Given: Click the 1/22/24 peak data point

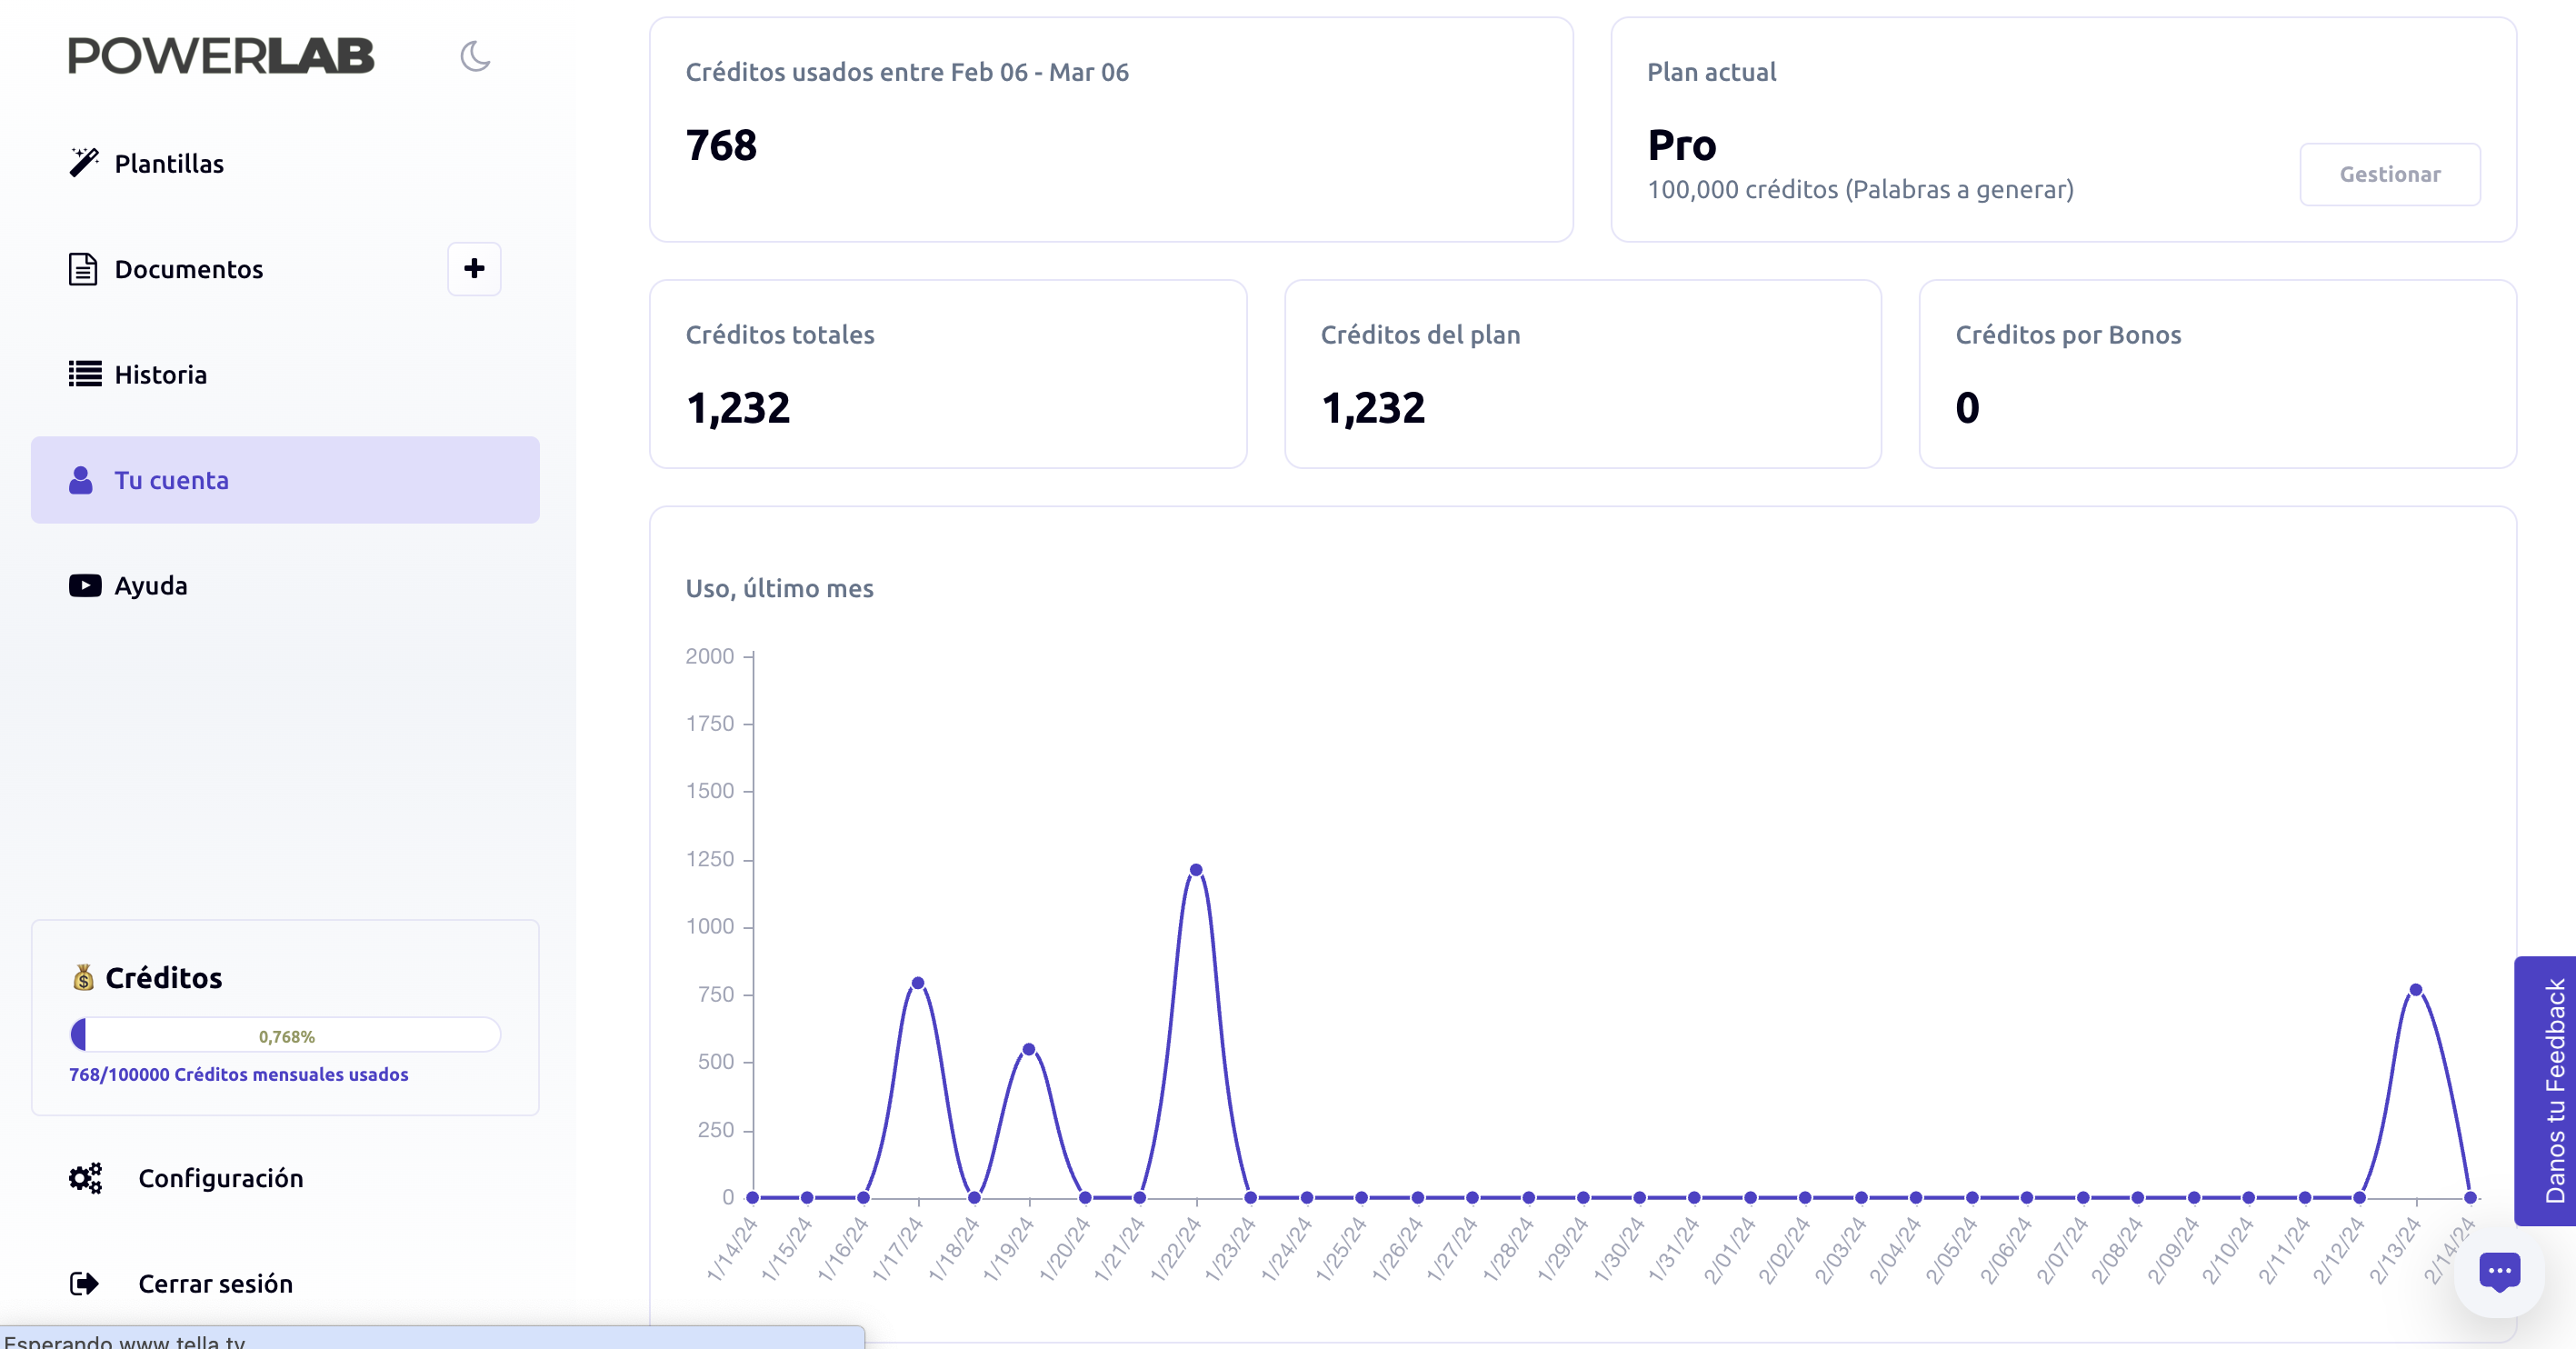Looking at the screenshot, I should pyautogui.click(x=1196, y=870).
